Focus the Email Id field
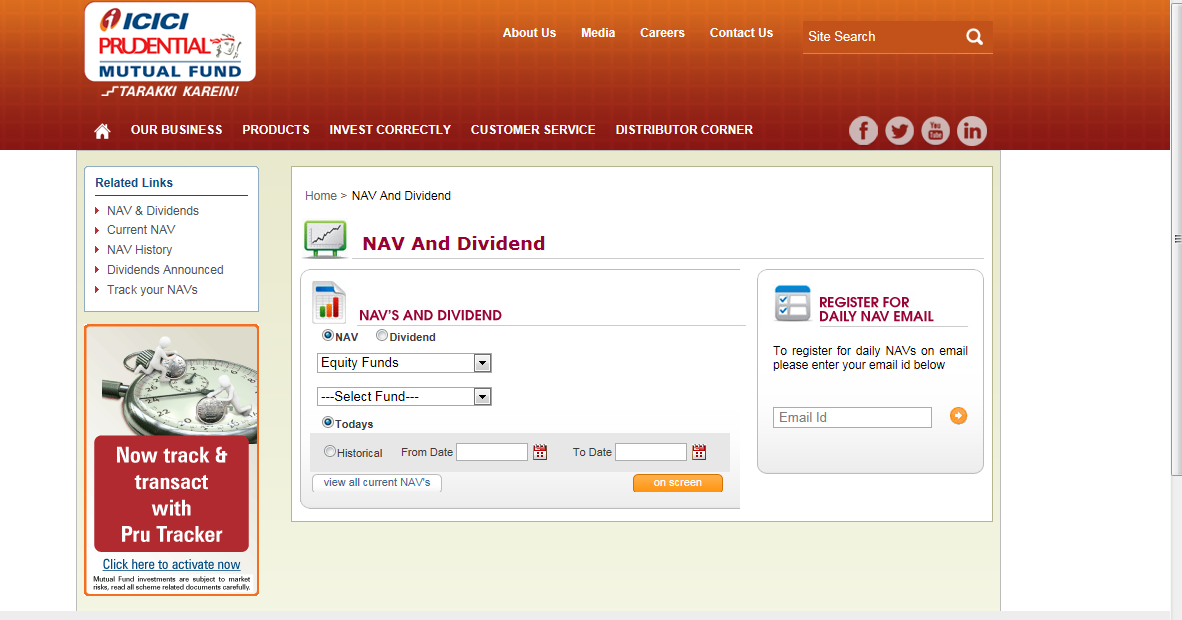The height and width of the screenshot is (620, 1182). (852, 418)
